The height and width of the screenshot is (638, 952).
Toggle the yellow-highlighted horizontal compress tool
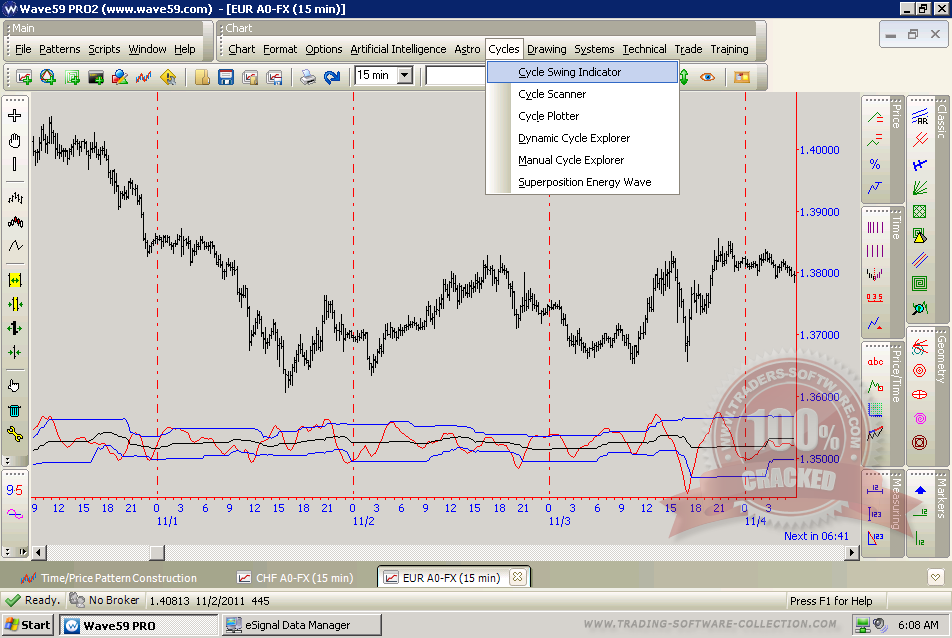point(15,280)
